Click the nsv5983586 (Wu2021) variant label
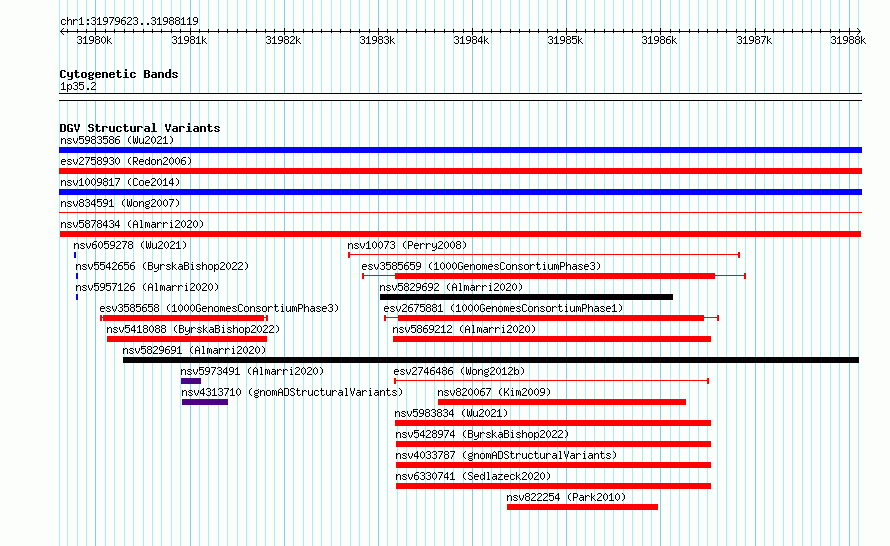This screenshot has height=546, width=890. pyautogui.click(x=117, y=140)
